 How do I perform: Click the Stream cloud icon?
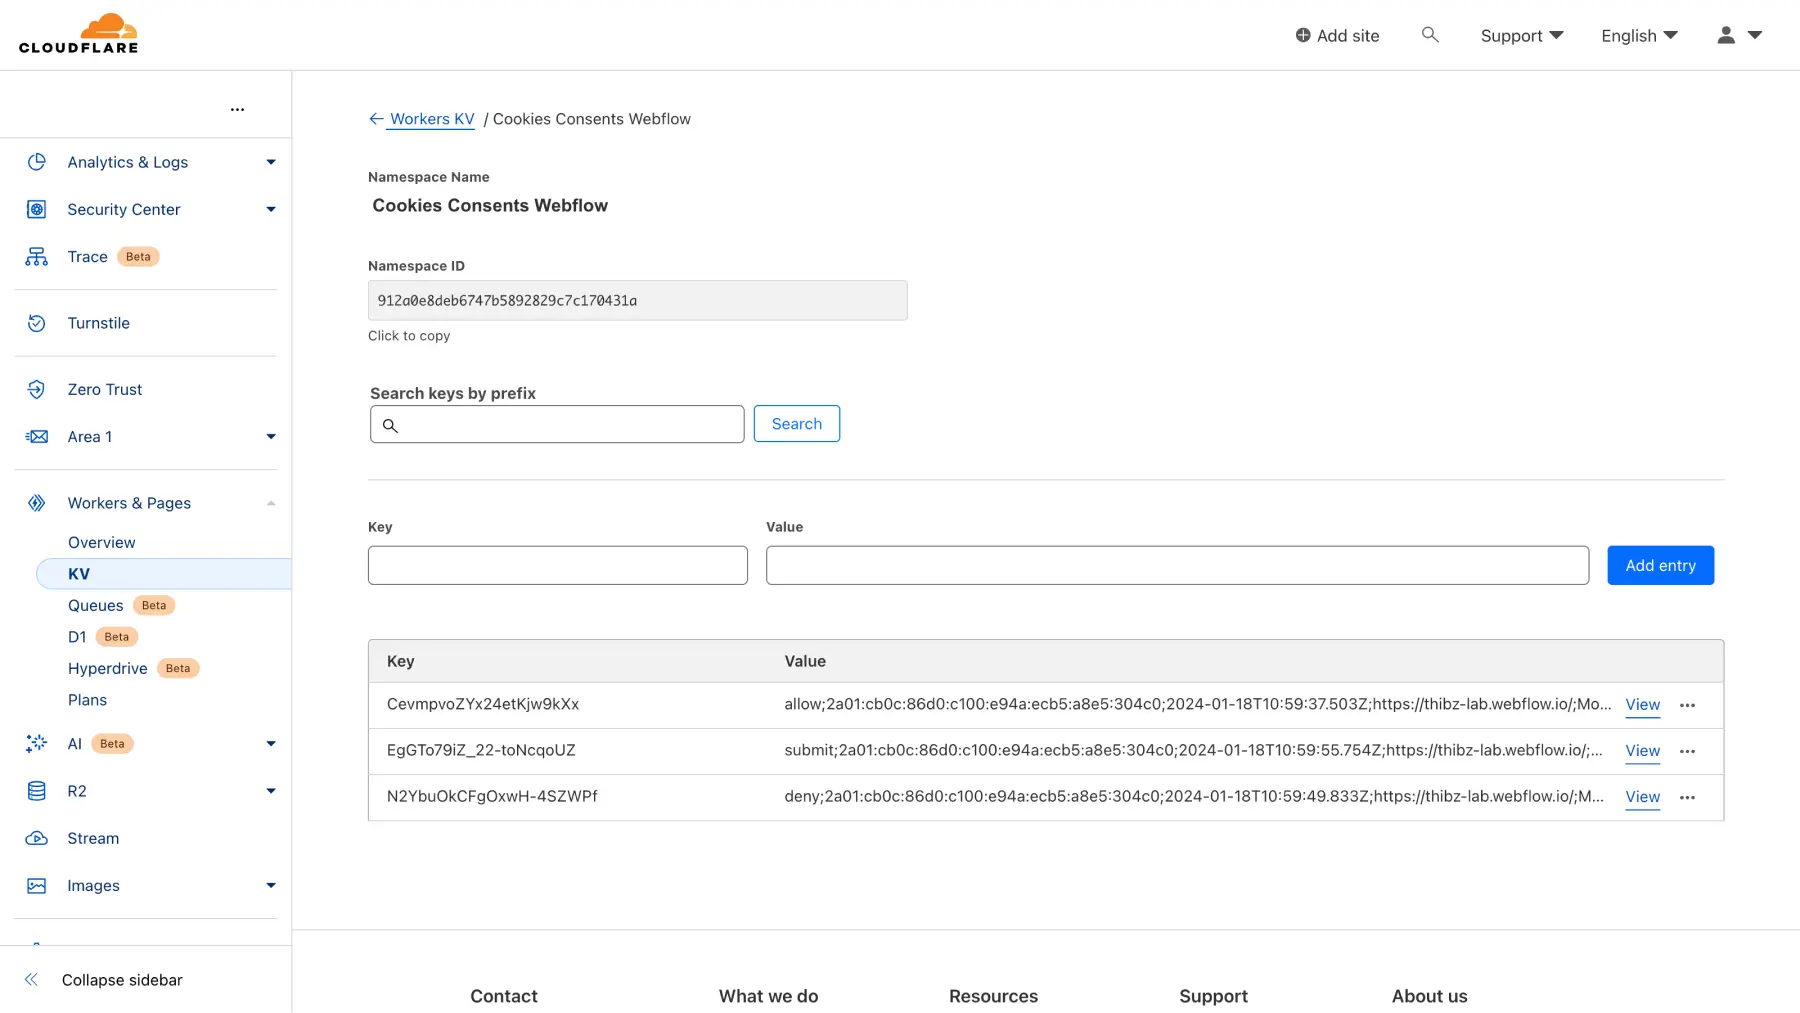coord(37,838)
